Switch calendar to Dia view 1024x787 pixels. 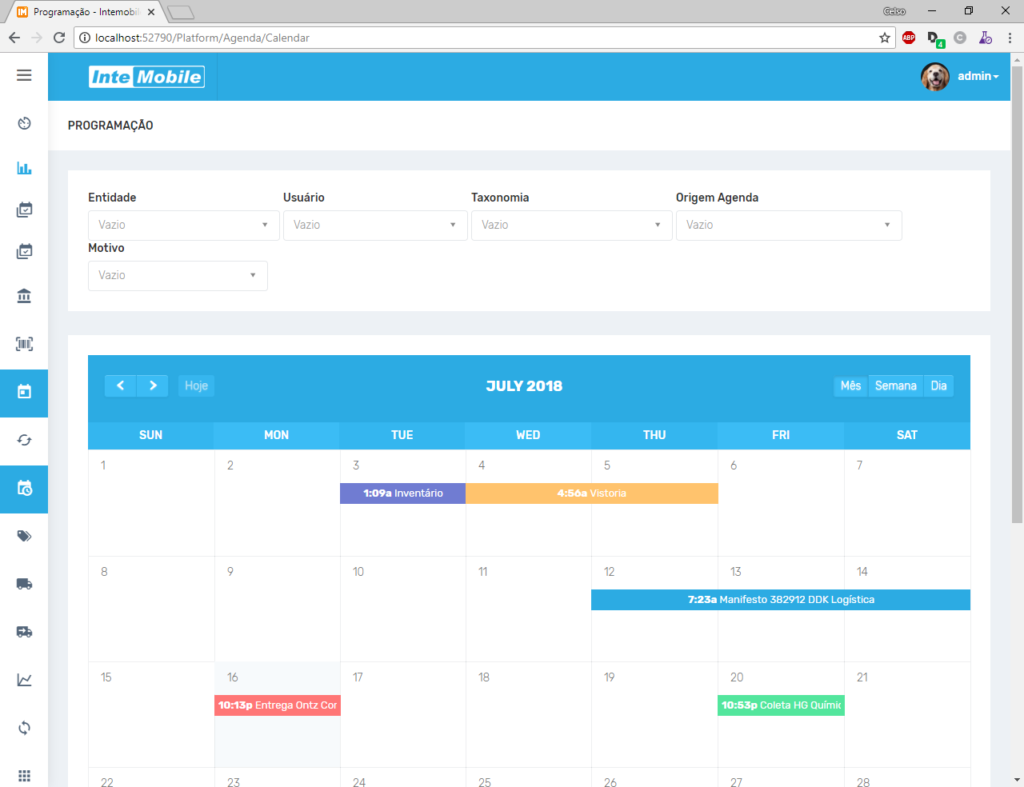click(938, 386)
